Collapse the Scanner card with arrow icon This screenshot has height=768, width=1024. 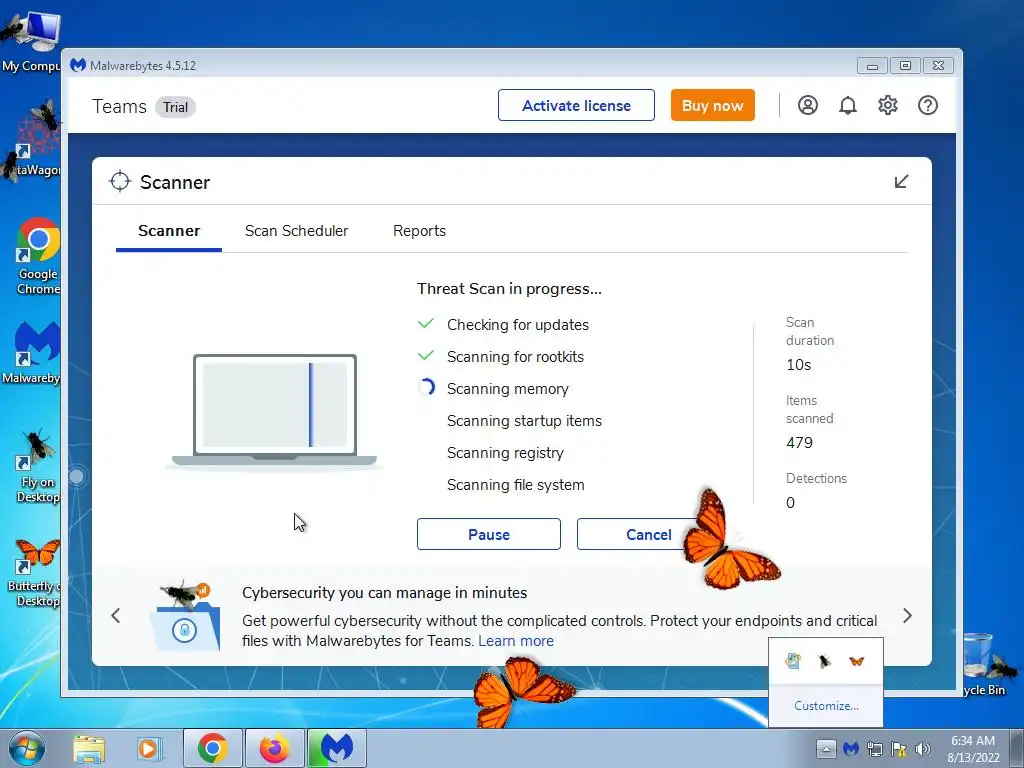pos(901,182)
